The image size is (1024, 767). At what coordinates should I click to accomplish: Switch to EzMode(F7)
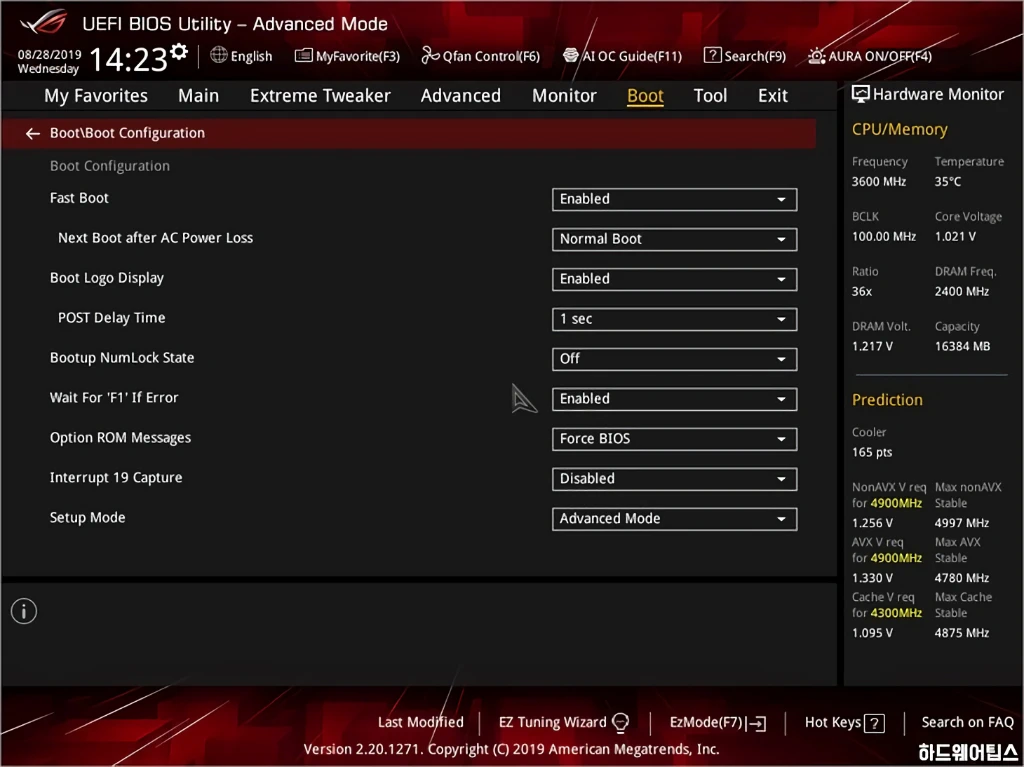[x=718, y=723]
